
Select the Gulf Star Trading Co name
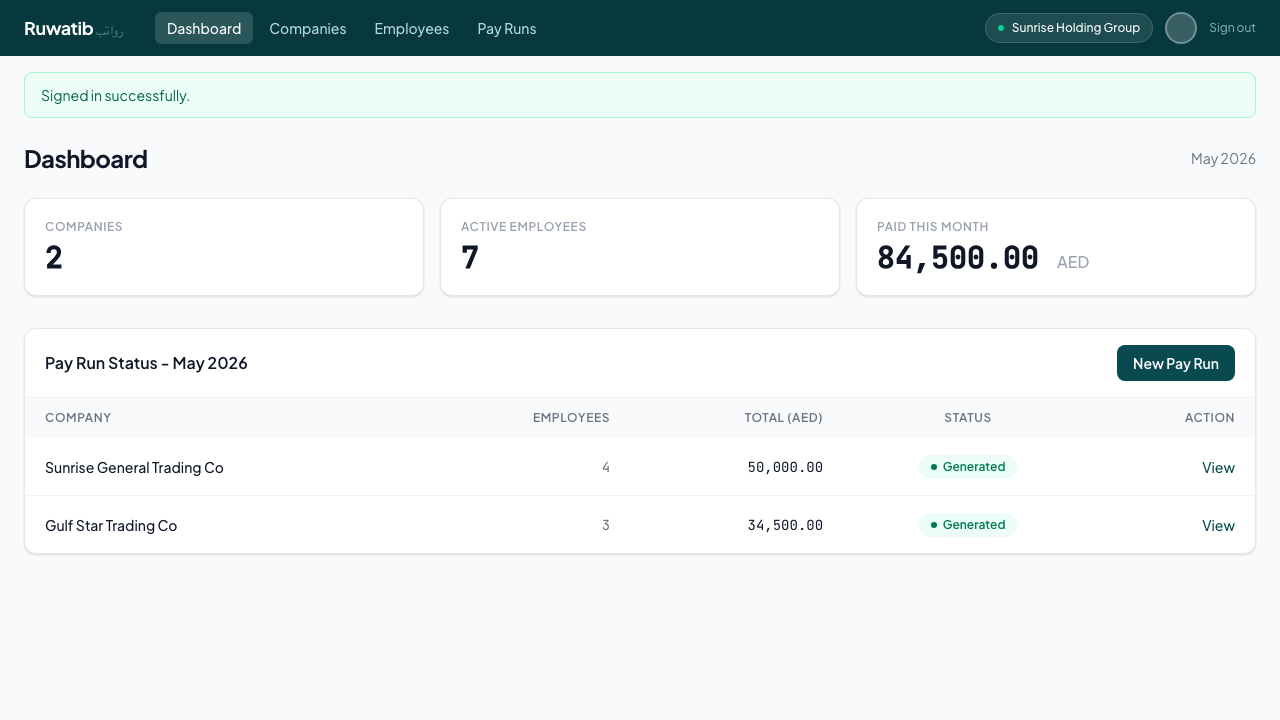(111, 525)
